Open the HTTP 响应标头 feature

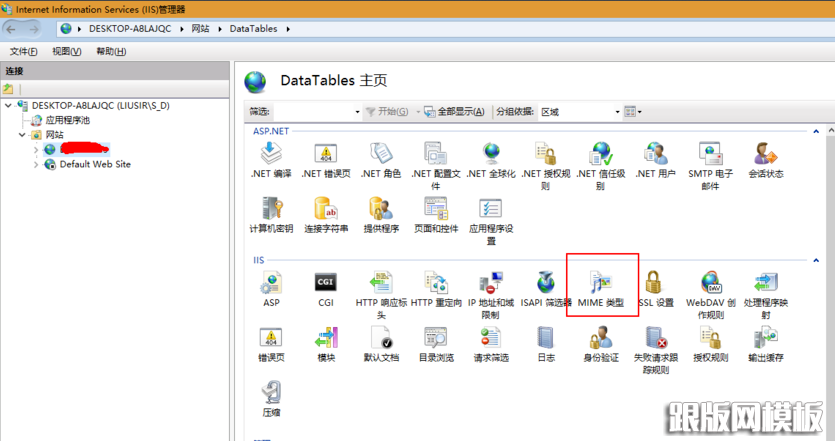click(381, 296)
